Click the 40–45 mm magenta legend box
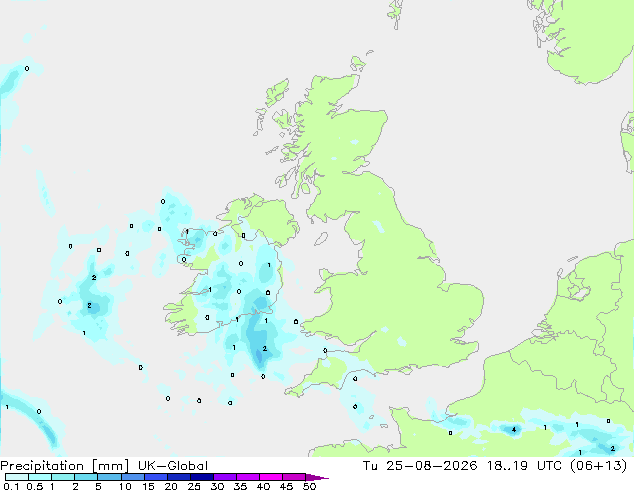The image size is (634, 490). pos(271,477)
